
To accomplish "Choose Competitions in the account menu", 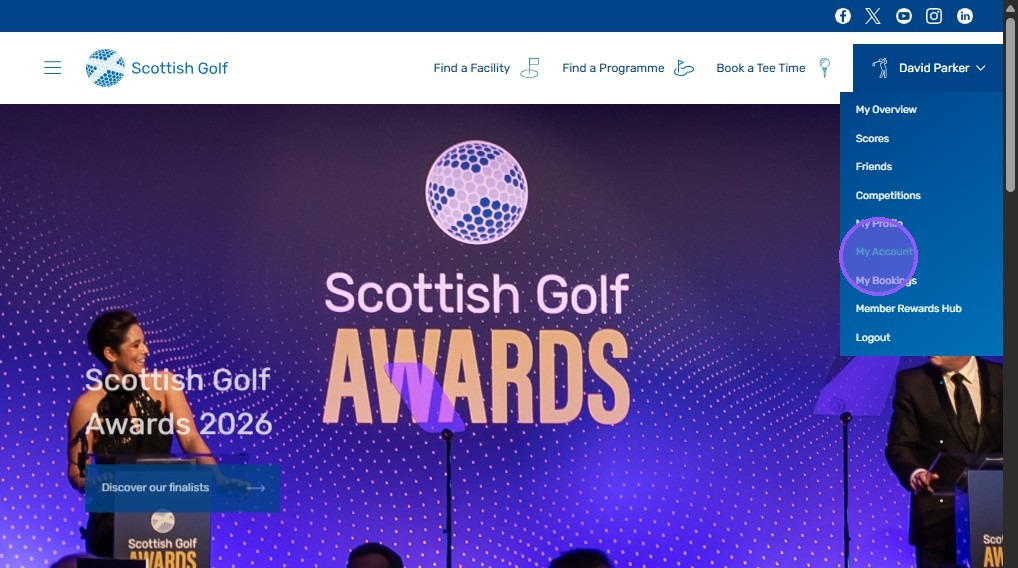I will click(888, 195).
